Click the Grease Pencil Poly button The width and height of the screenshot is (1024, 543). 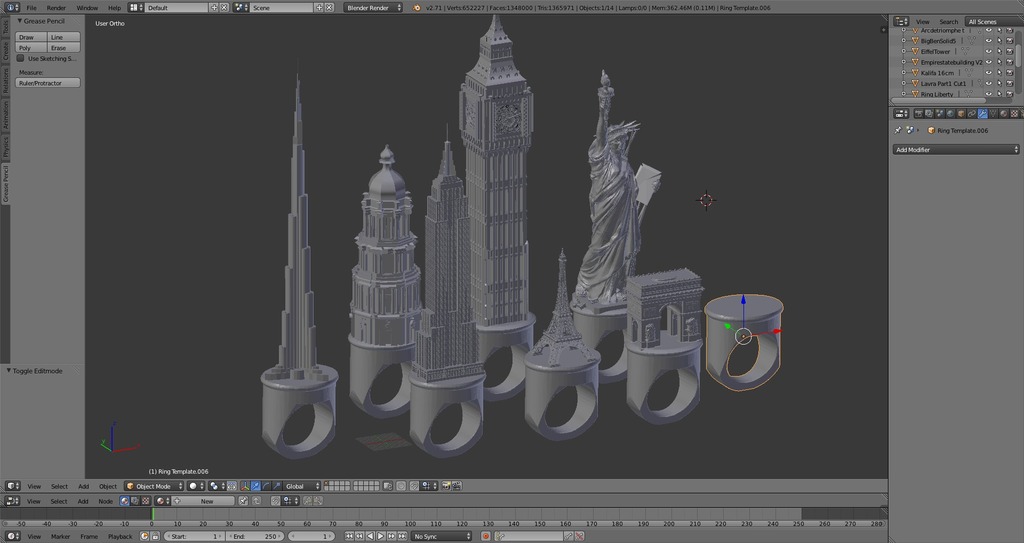pos(31,48)
